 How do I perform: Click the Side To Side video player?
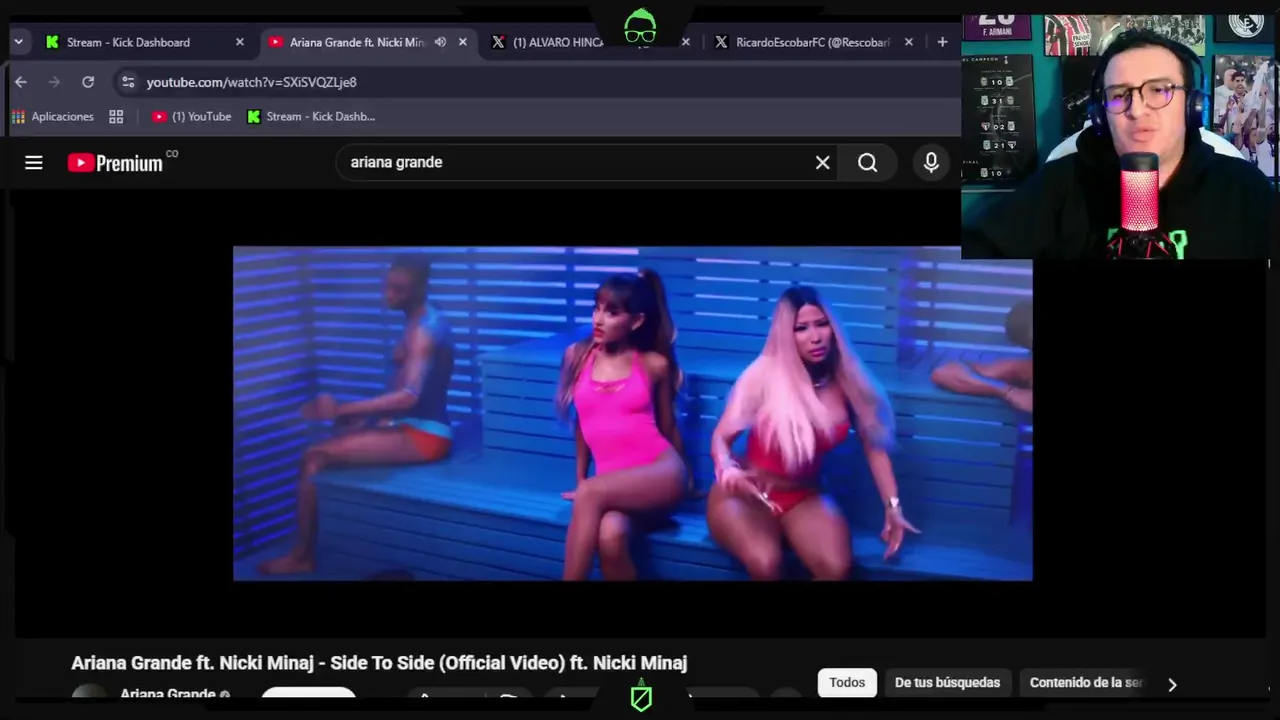pyautogui.click(x=632, y=413)
